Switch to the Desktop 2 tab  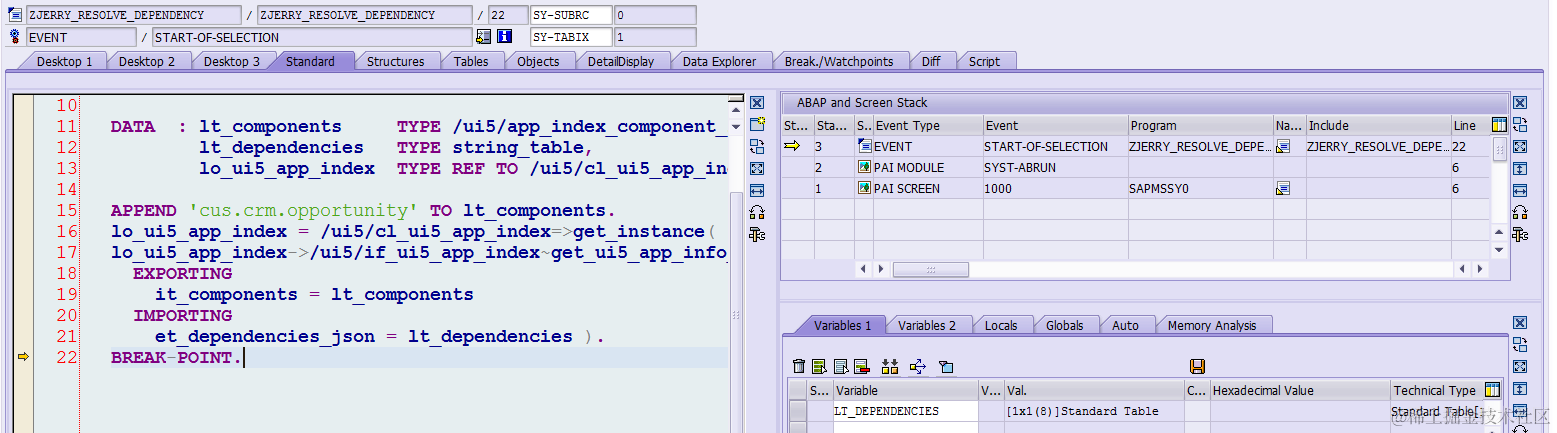coord(147,61)
